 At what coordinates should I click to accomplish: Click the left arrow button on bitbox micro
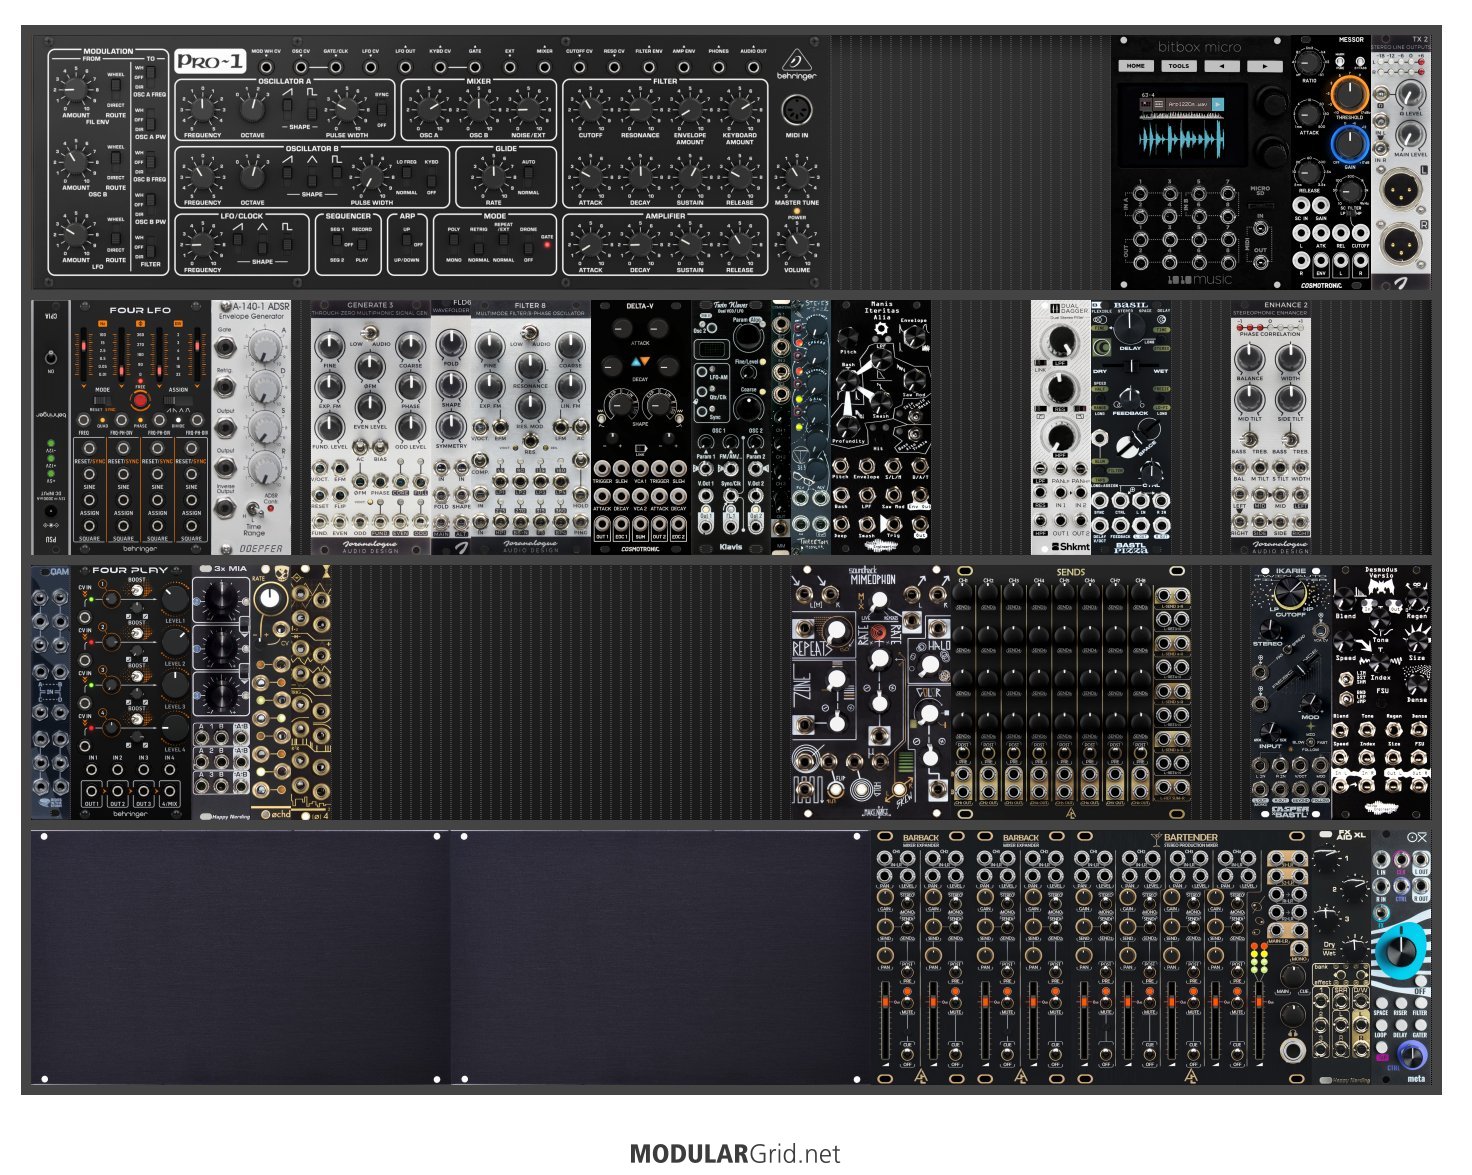tap(1222, 66)
